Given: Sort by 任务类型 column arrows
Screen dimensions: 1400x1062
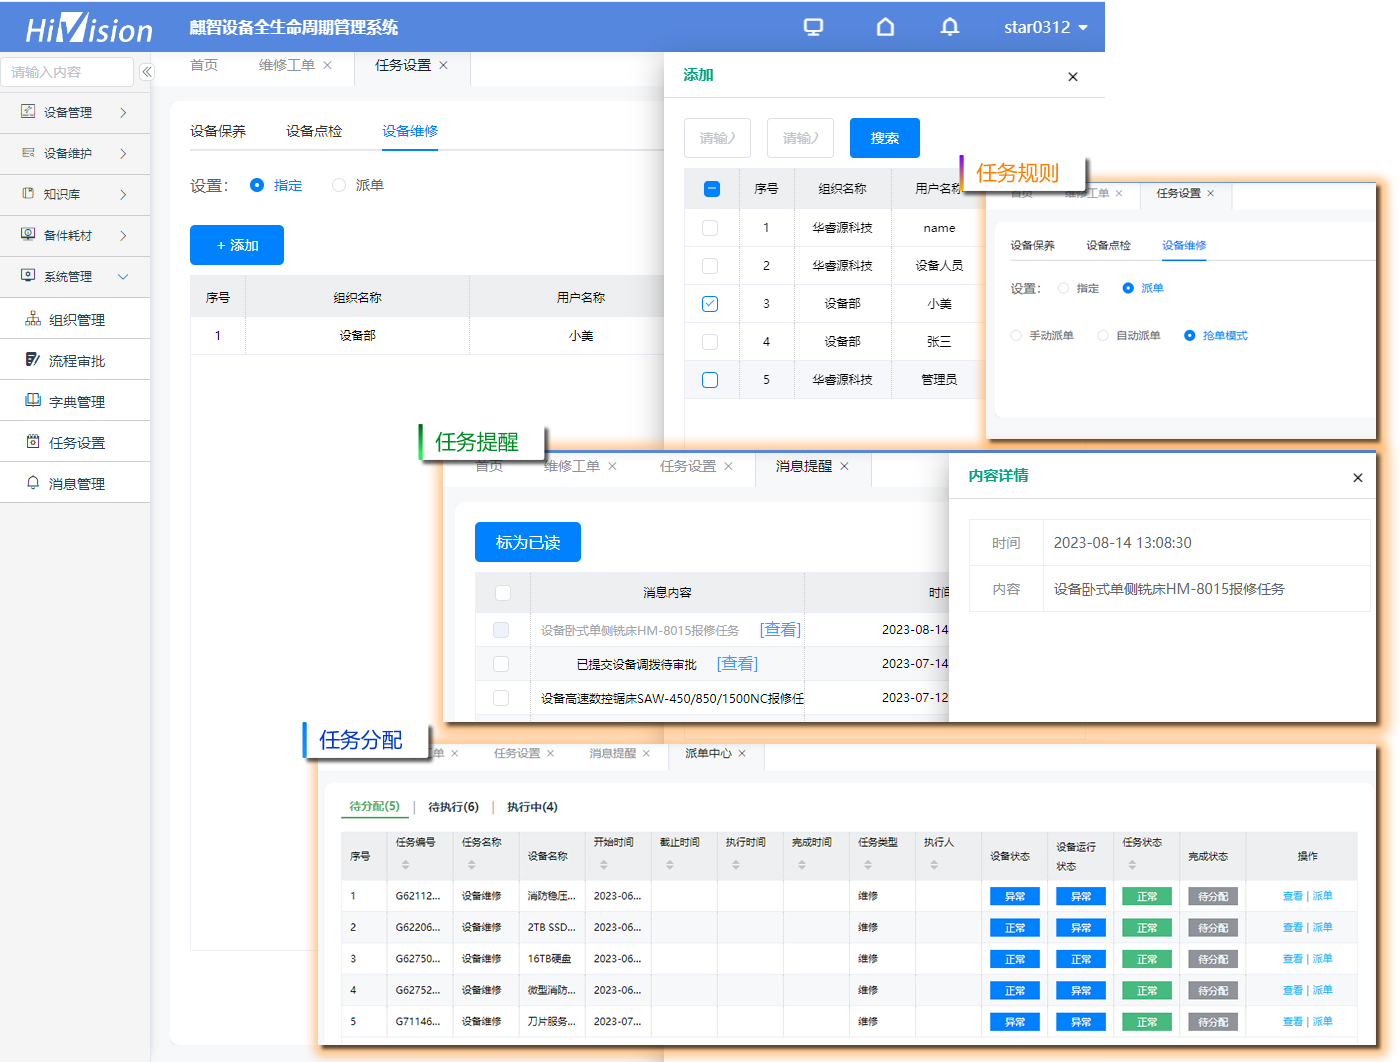Looking at the screenshot, I should pyautogui.click(x=867, y=865).
